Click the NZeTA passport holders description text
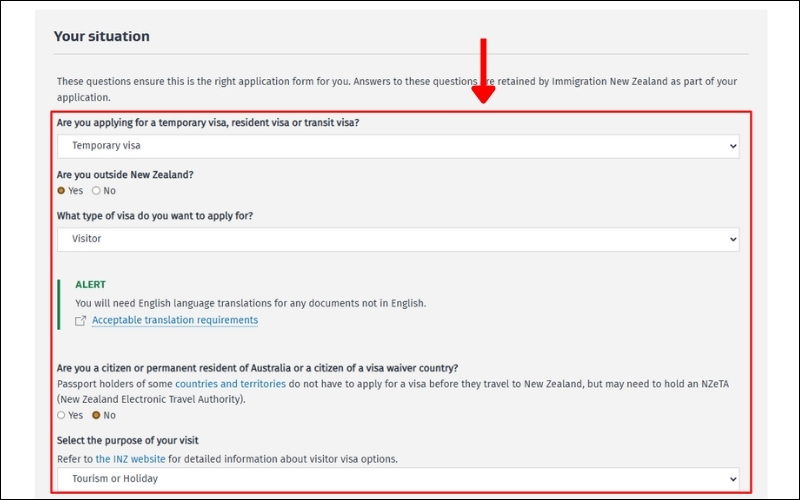Screen dimensions: 800x500 pos(400,391)
